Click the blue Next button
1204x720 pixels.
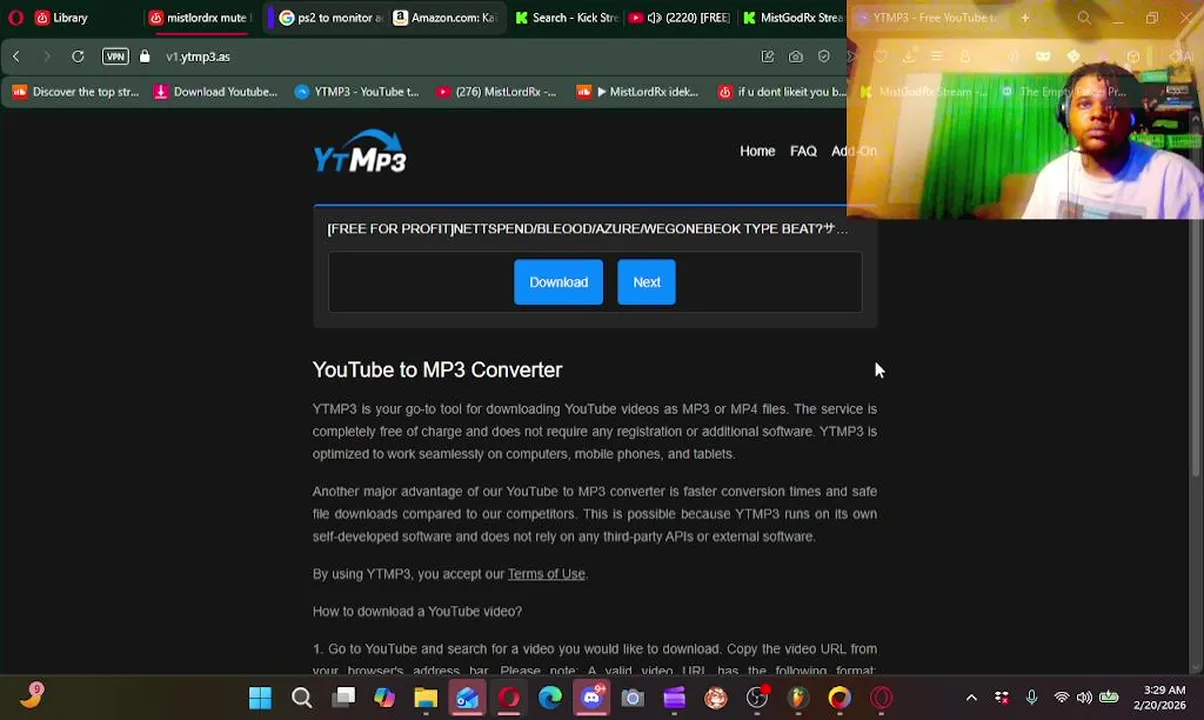646,282
